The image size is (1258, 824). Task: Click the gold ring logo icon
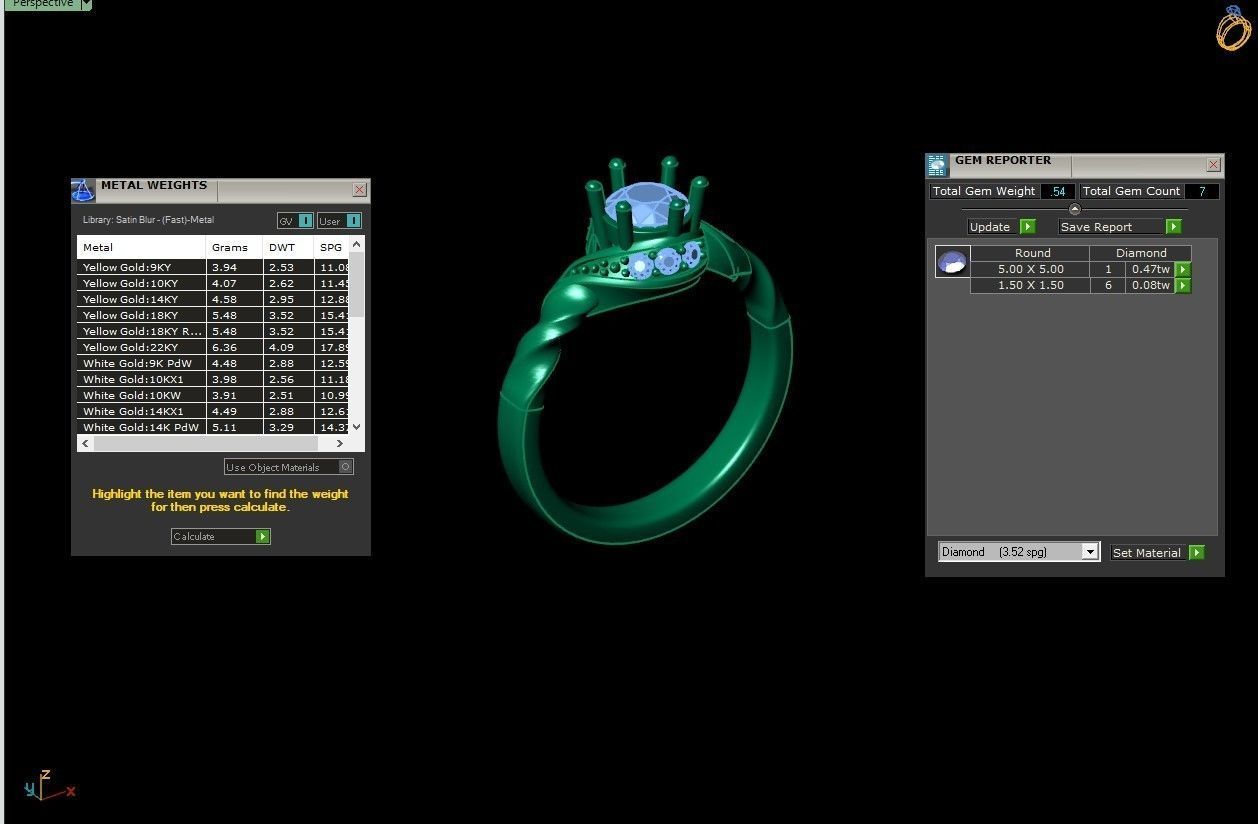coord(1232,27)
